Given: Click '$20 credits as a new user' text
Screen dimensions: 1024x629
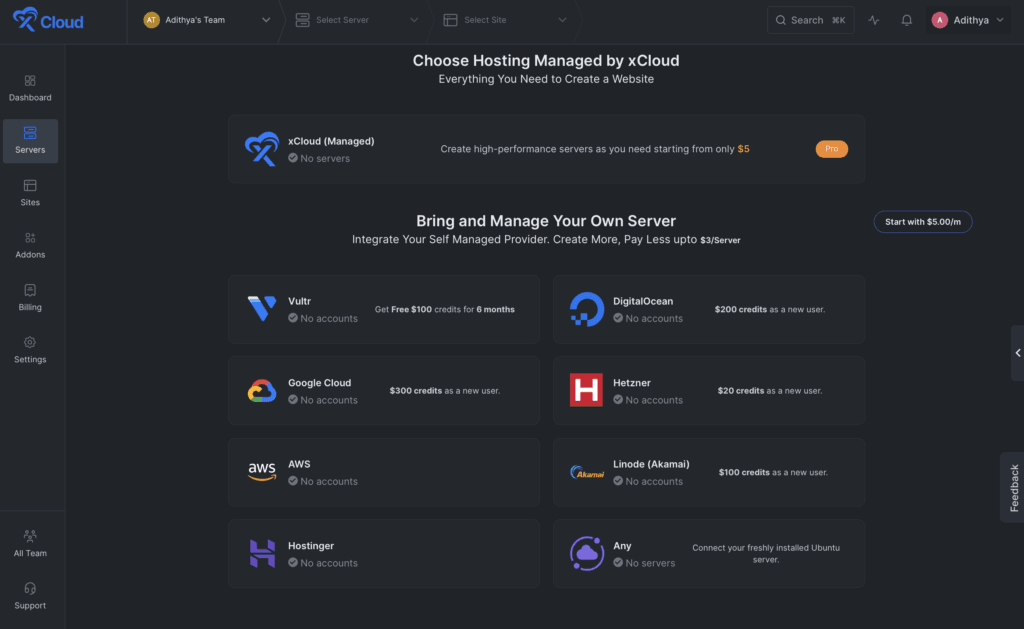Looking at the screenshot, I should pos(770,391).
